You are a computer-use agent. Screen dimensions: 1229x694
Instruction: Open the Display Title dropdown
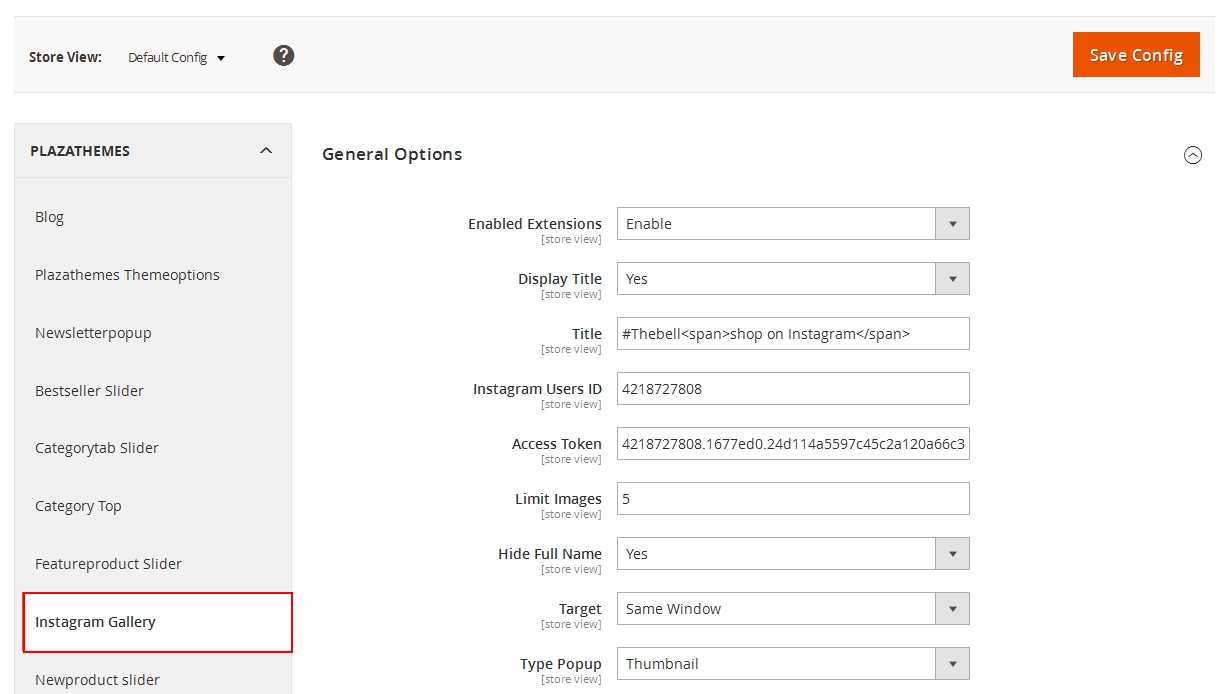point(792,279)
